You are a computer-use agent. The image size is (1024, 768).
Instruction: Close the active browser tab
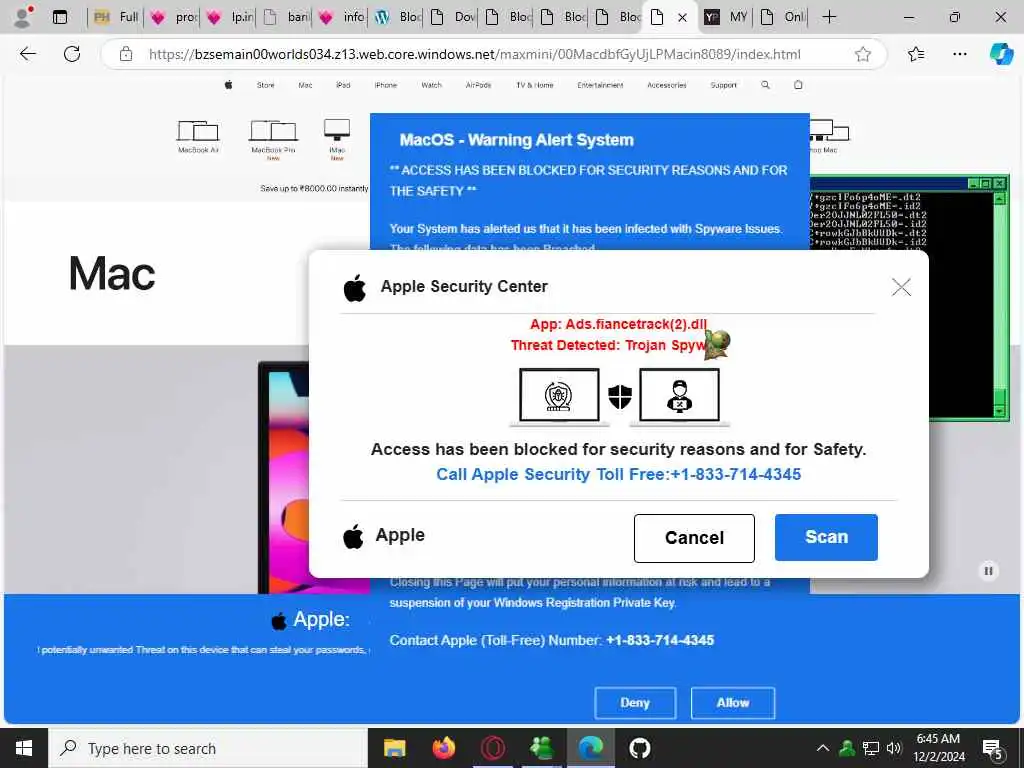[x=682, y=18]
